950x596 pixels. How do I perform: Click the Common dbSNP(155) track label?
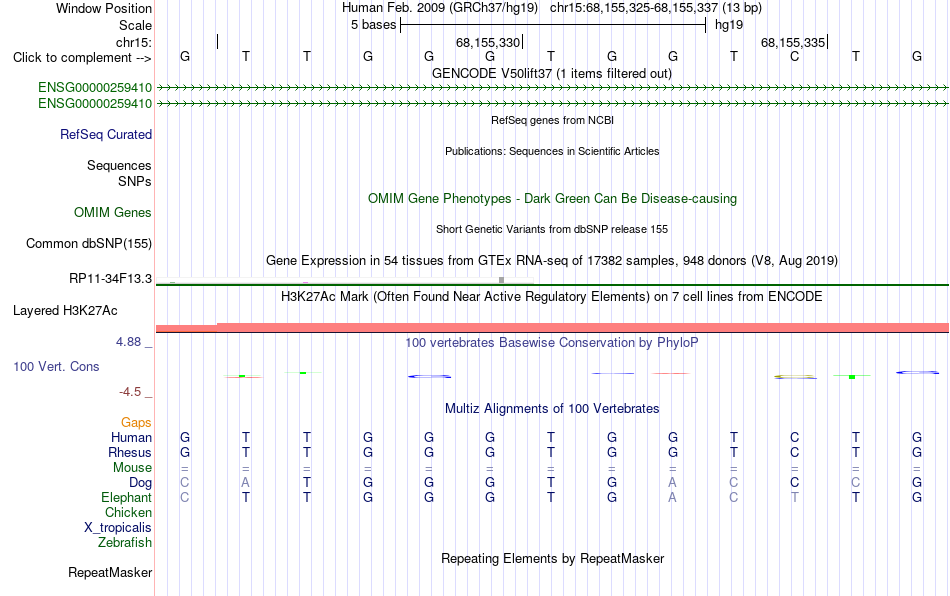tap(89, 243)
